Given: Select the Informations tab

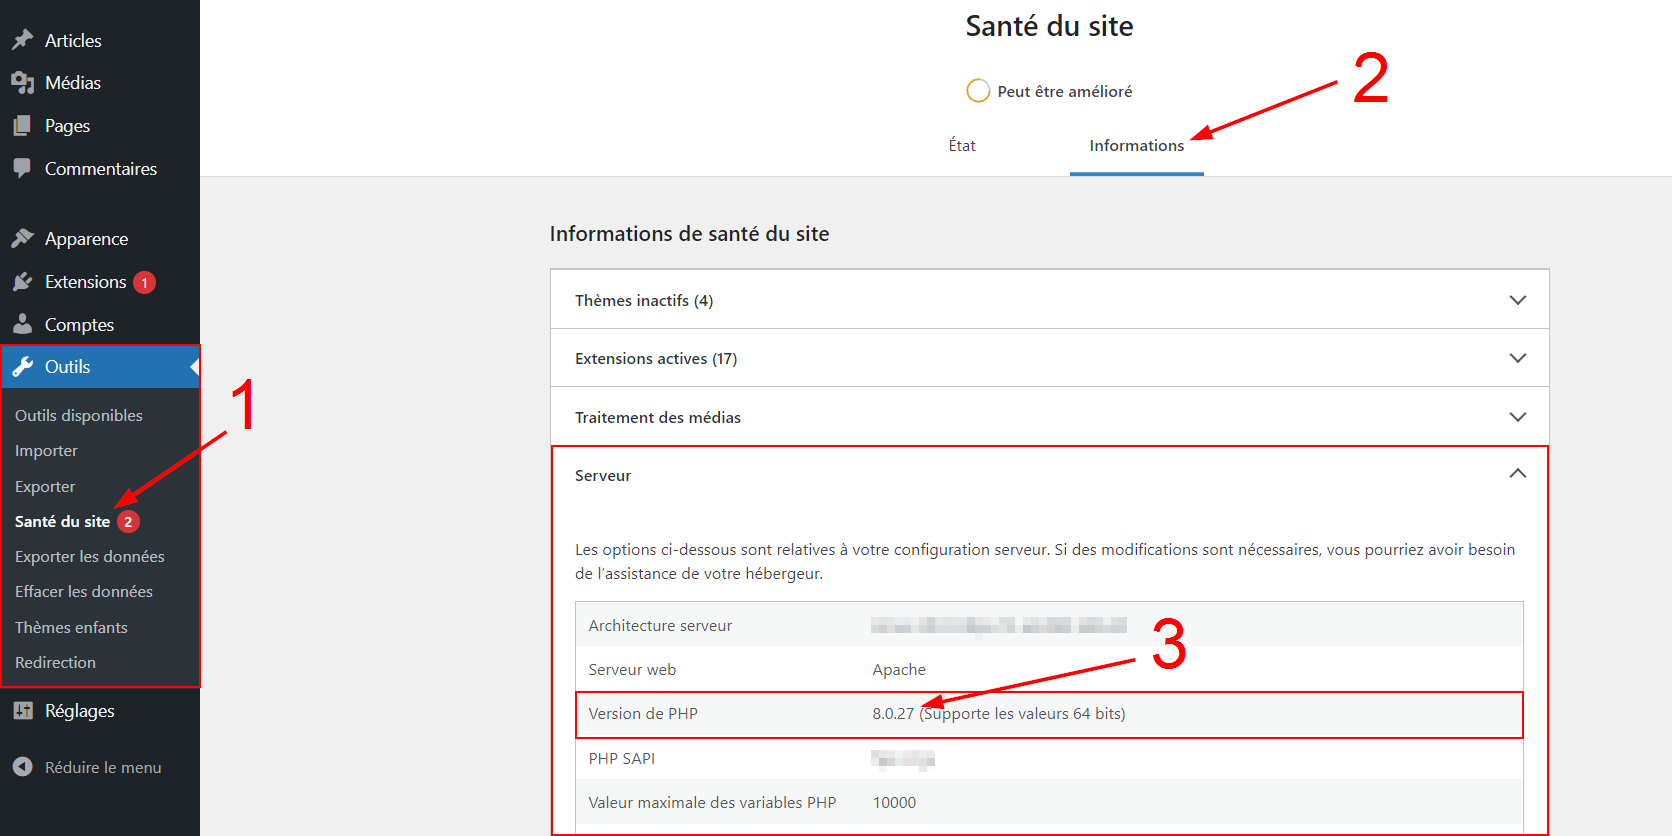Looking at the screenshot, I should 1137,146.
